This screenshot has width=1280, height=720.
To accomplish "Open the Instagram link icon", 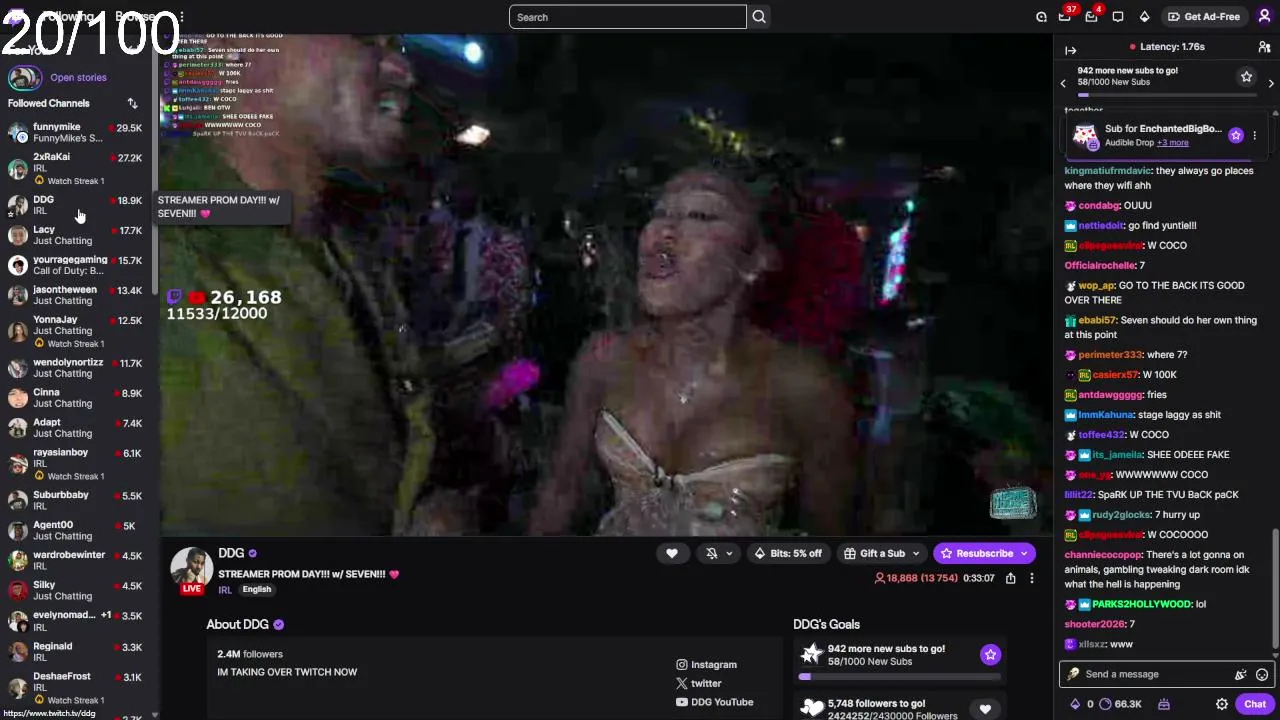I will 682,664.
